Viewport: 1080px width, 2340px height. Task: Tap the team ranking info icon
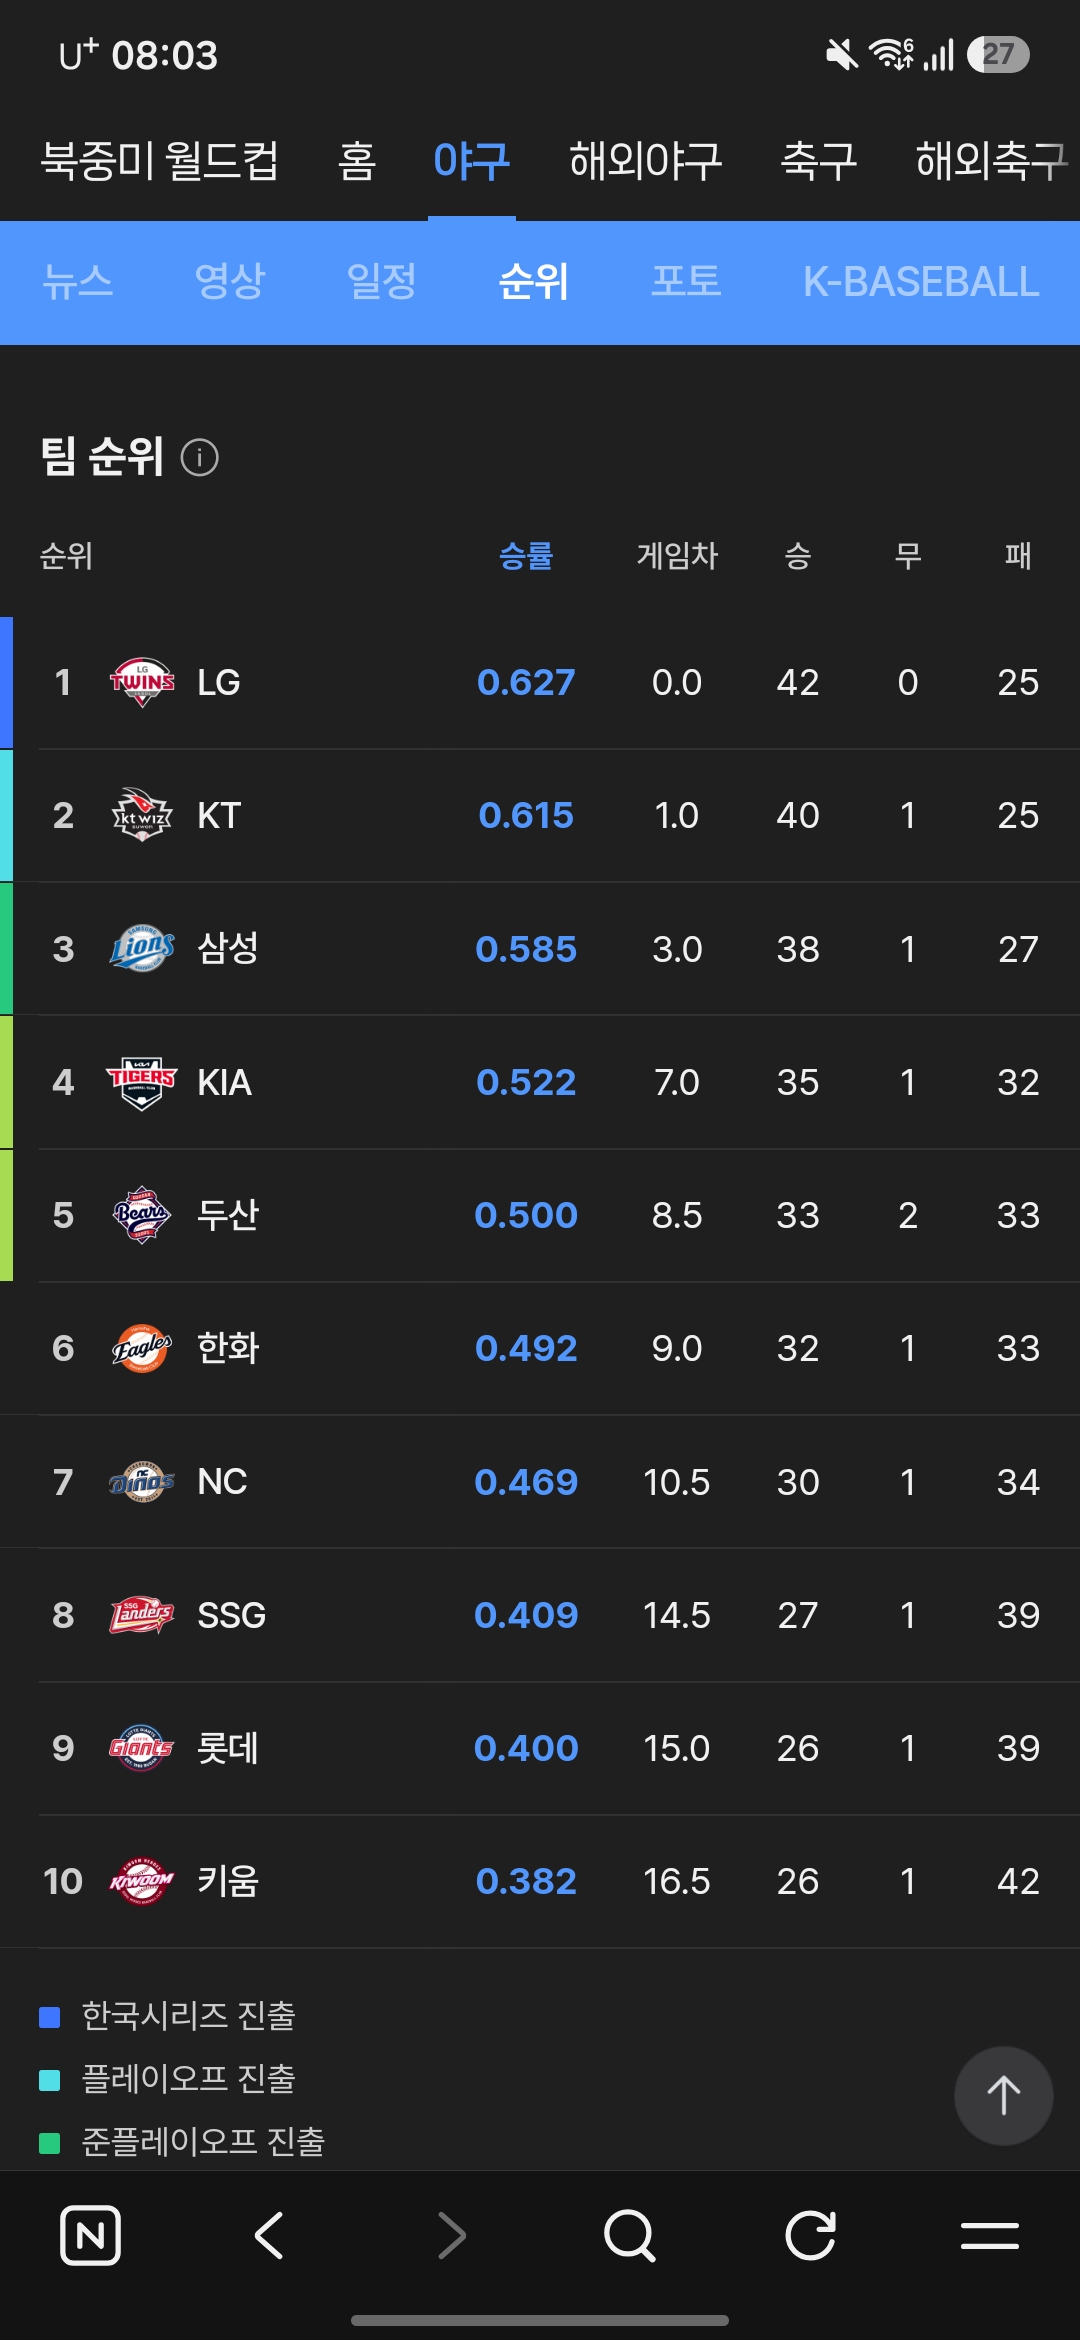[200, 458]
